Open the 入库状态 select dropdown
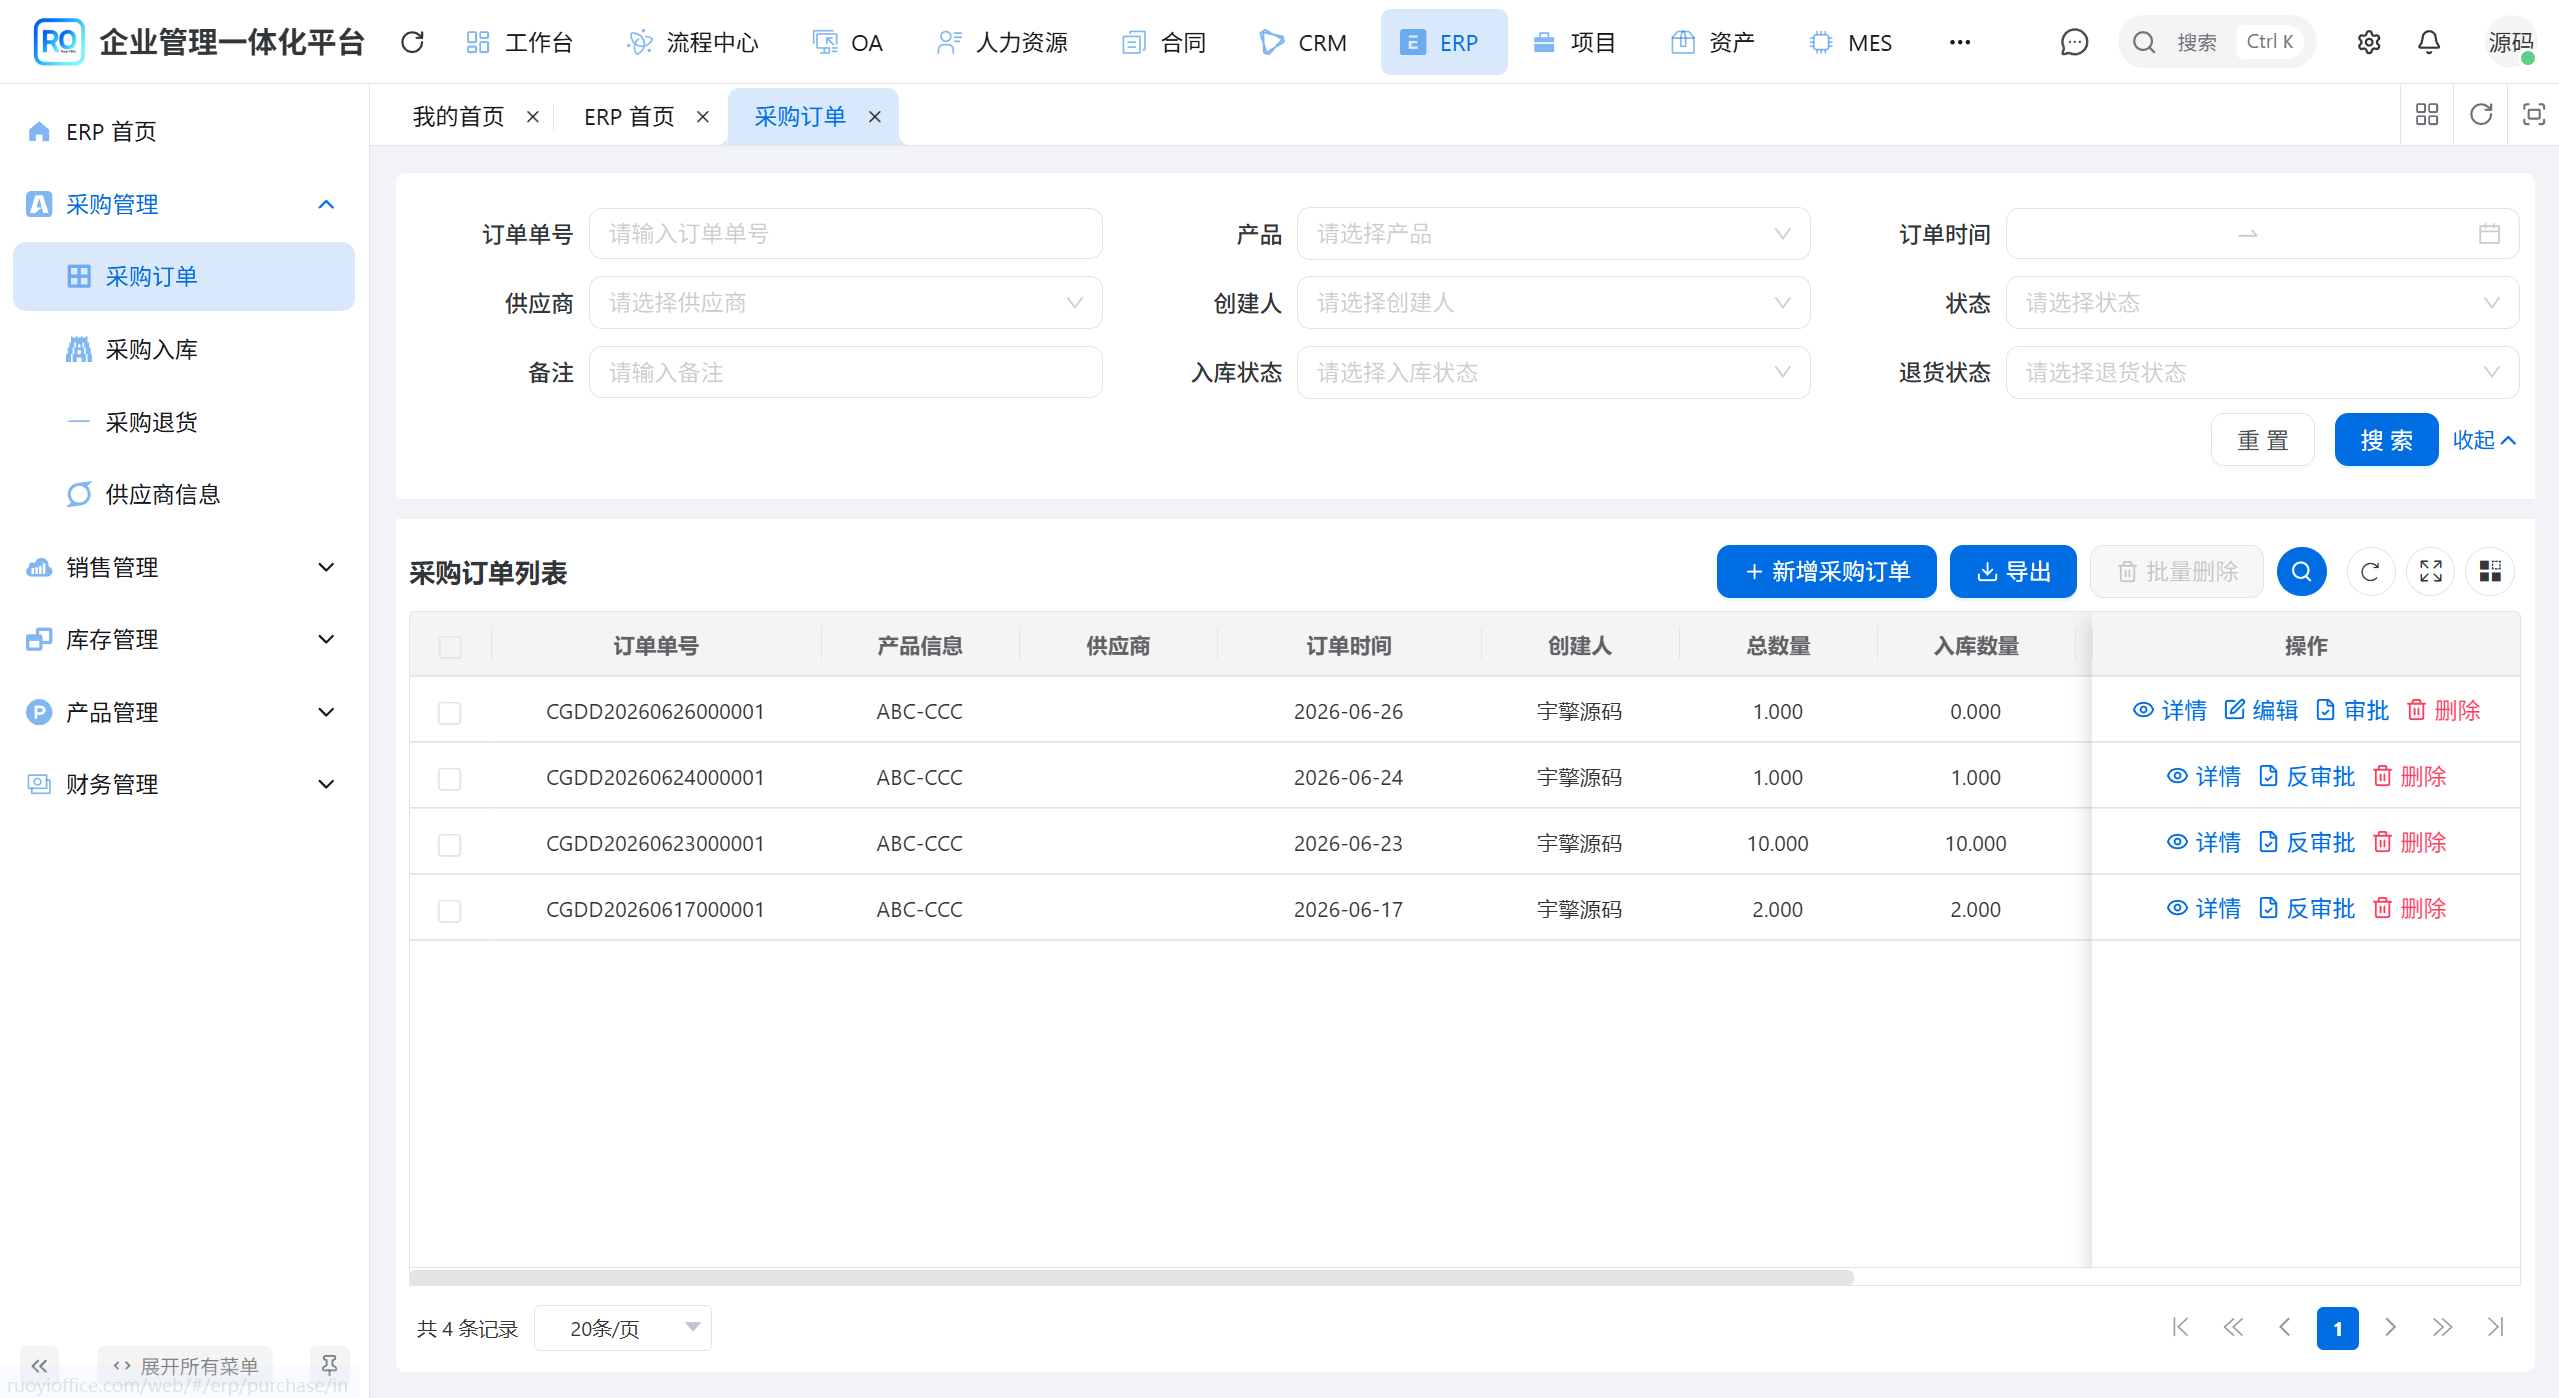 (x=1553, y=373)
